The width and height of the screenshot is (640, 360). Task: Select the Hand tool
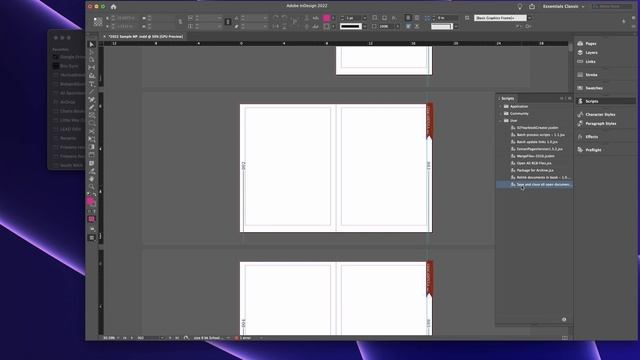[x=92, y=179]
